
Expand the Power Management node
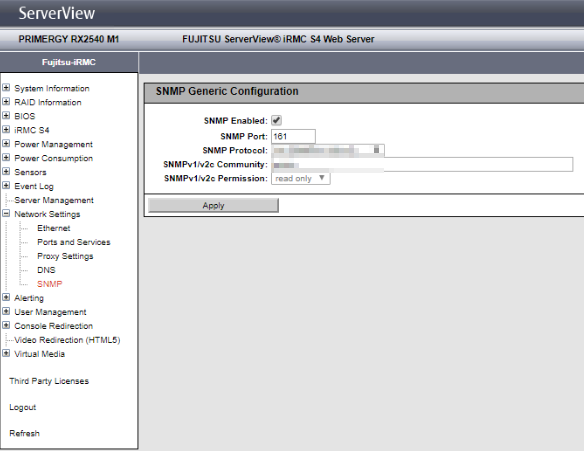pyautogui.click(x=6, y=143)
